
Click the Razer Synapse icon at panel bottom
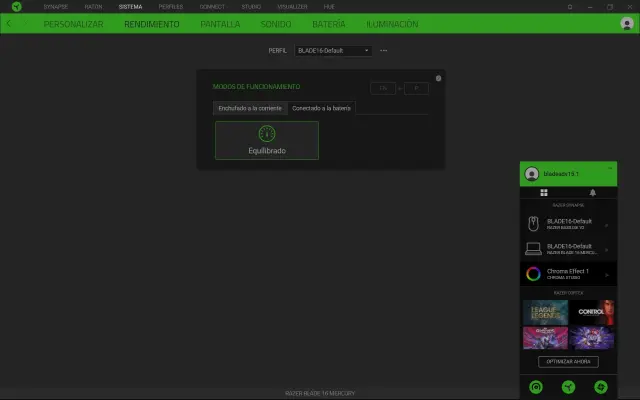pyautogui.click(x=536, y=386)
